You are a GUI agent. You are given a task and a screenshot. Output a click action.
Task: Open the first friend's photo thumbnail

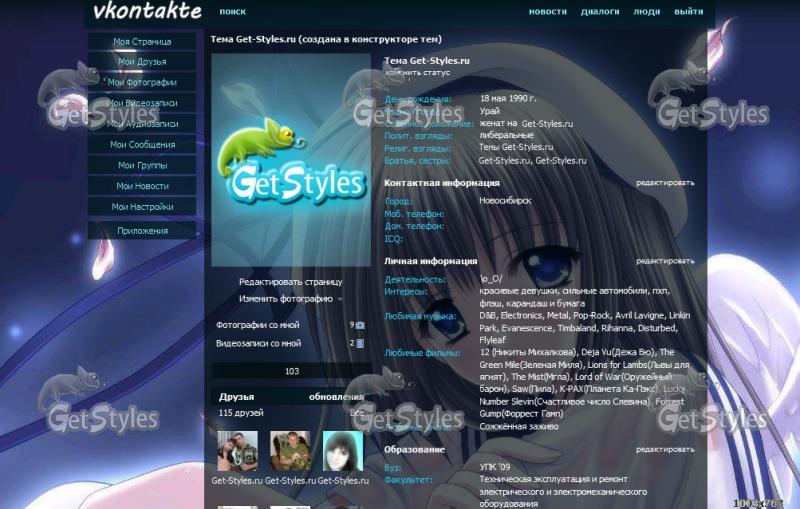point(237,451)
